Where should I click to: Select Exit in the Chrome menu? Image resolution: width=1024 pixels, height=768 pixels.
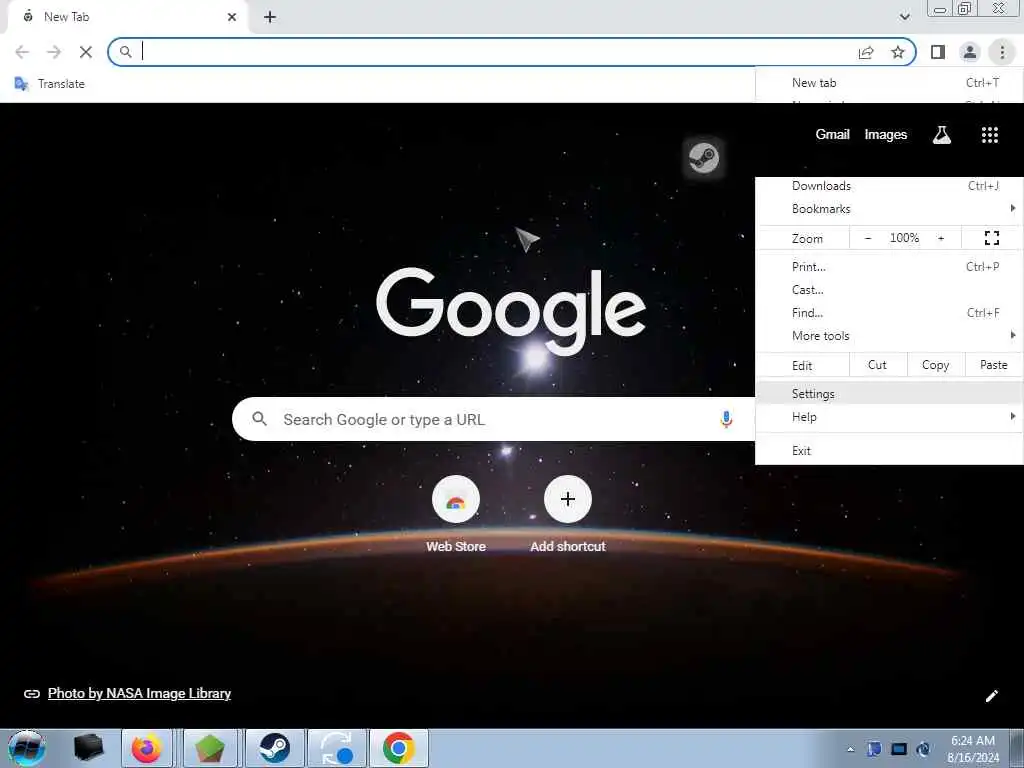[889, 451]
